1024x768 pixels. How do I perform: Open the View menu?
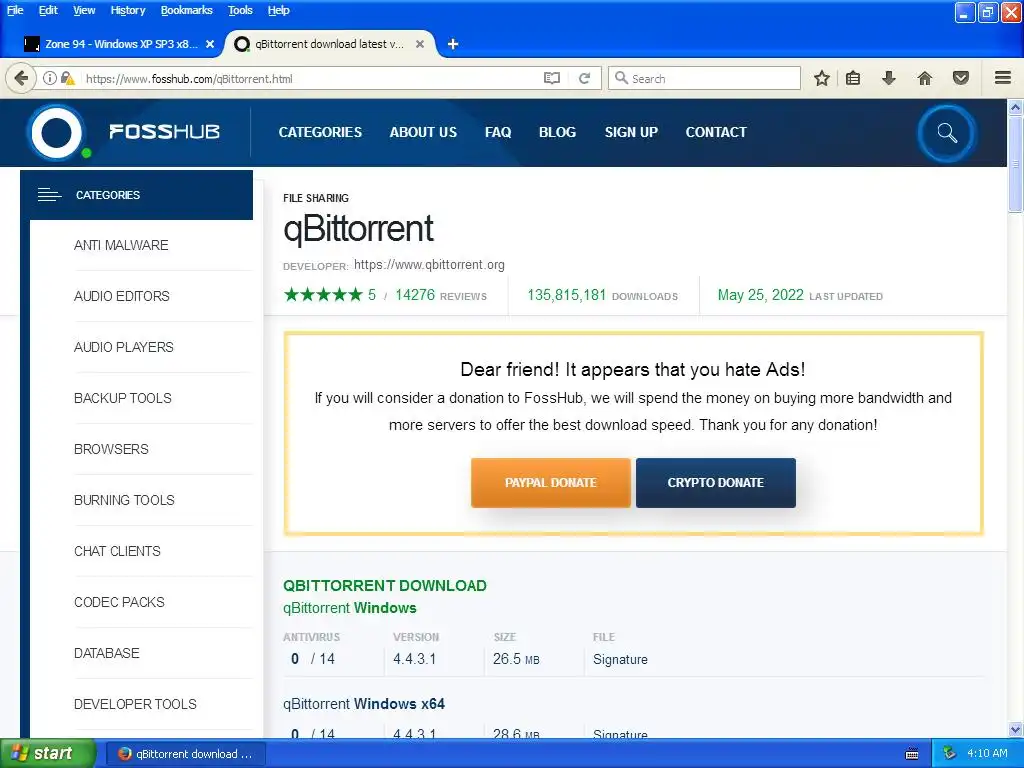coord(84,10)
